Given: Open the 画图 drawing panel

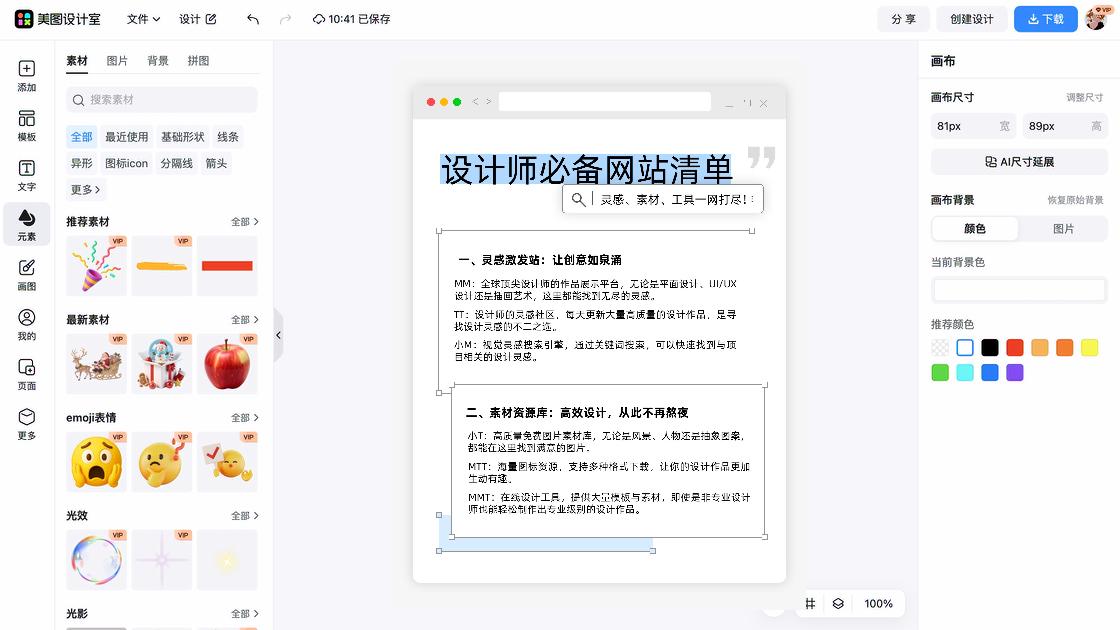Looking at the screenshot, I should [x=26, y=276].
